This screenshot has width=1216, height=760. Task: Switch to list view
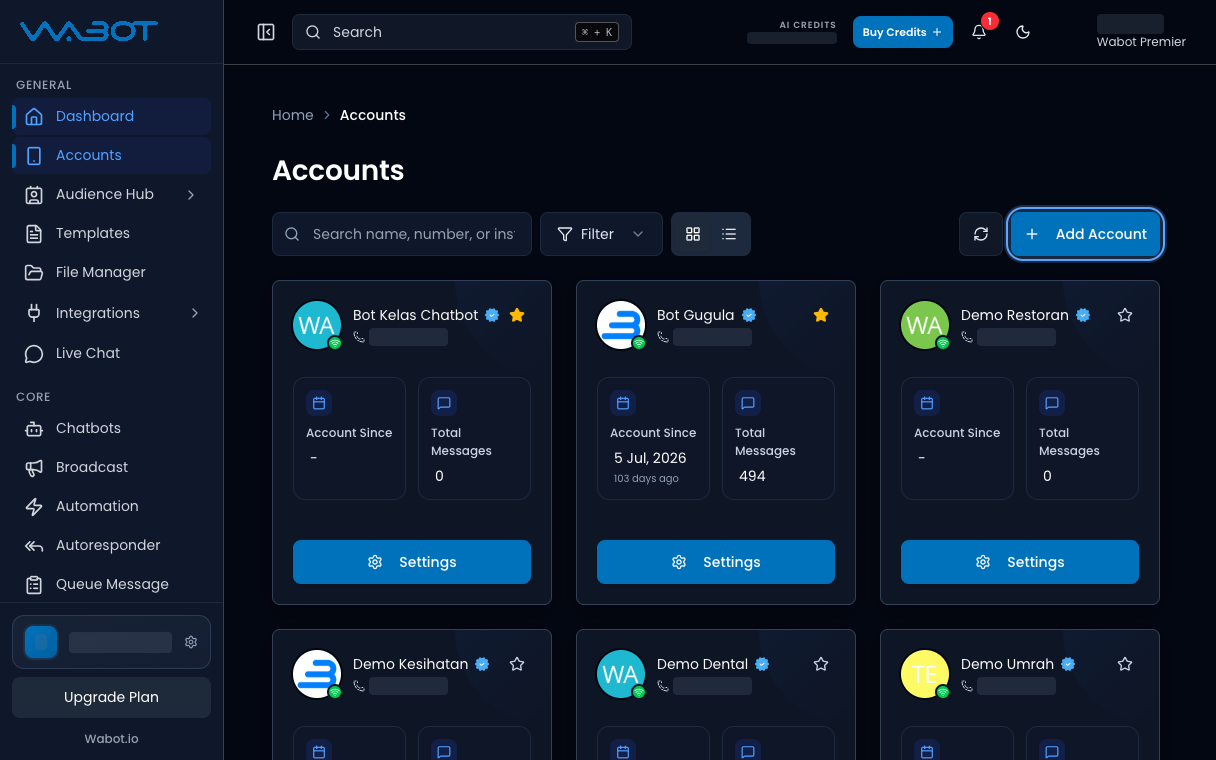pyautogui.click(x=729, y=234)
